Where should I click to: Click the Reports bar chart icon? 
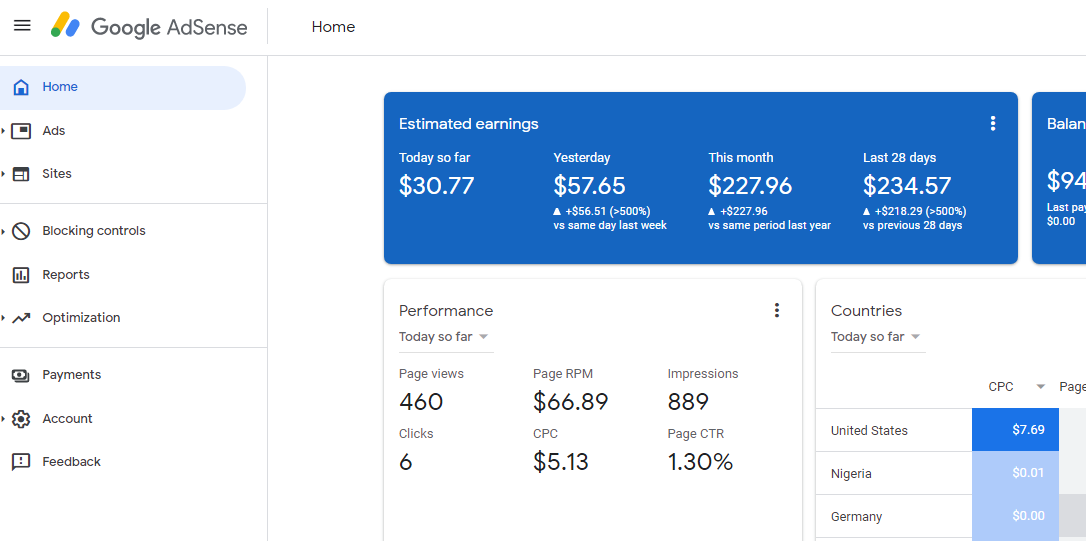(21, 275)
